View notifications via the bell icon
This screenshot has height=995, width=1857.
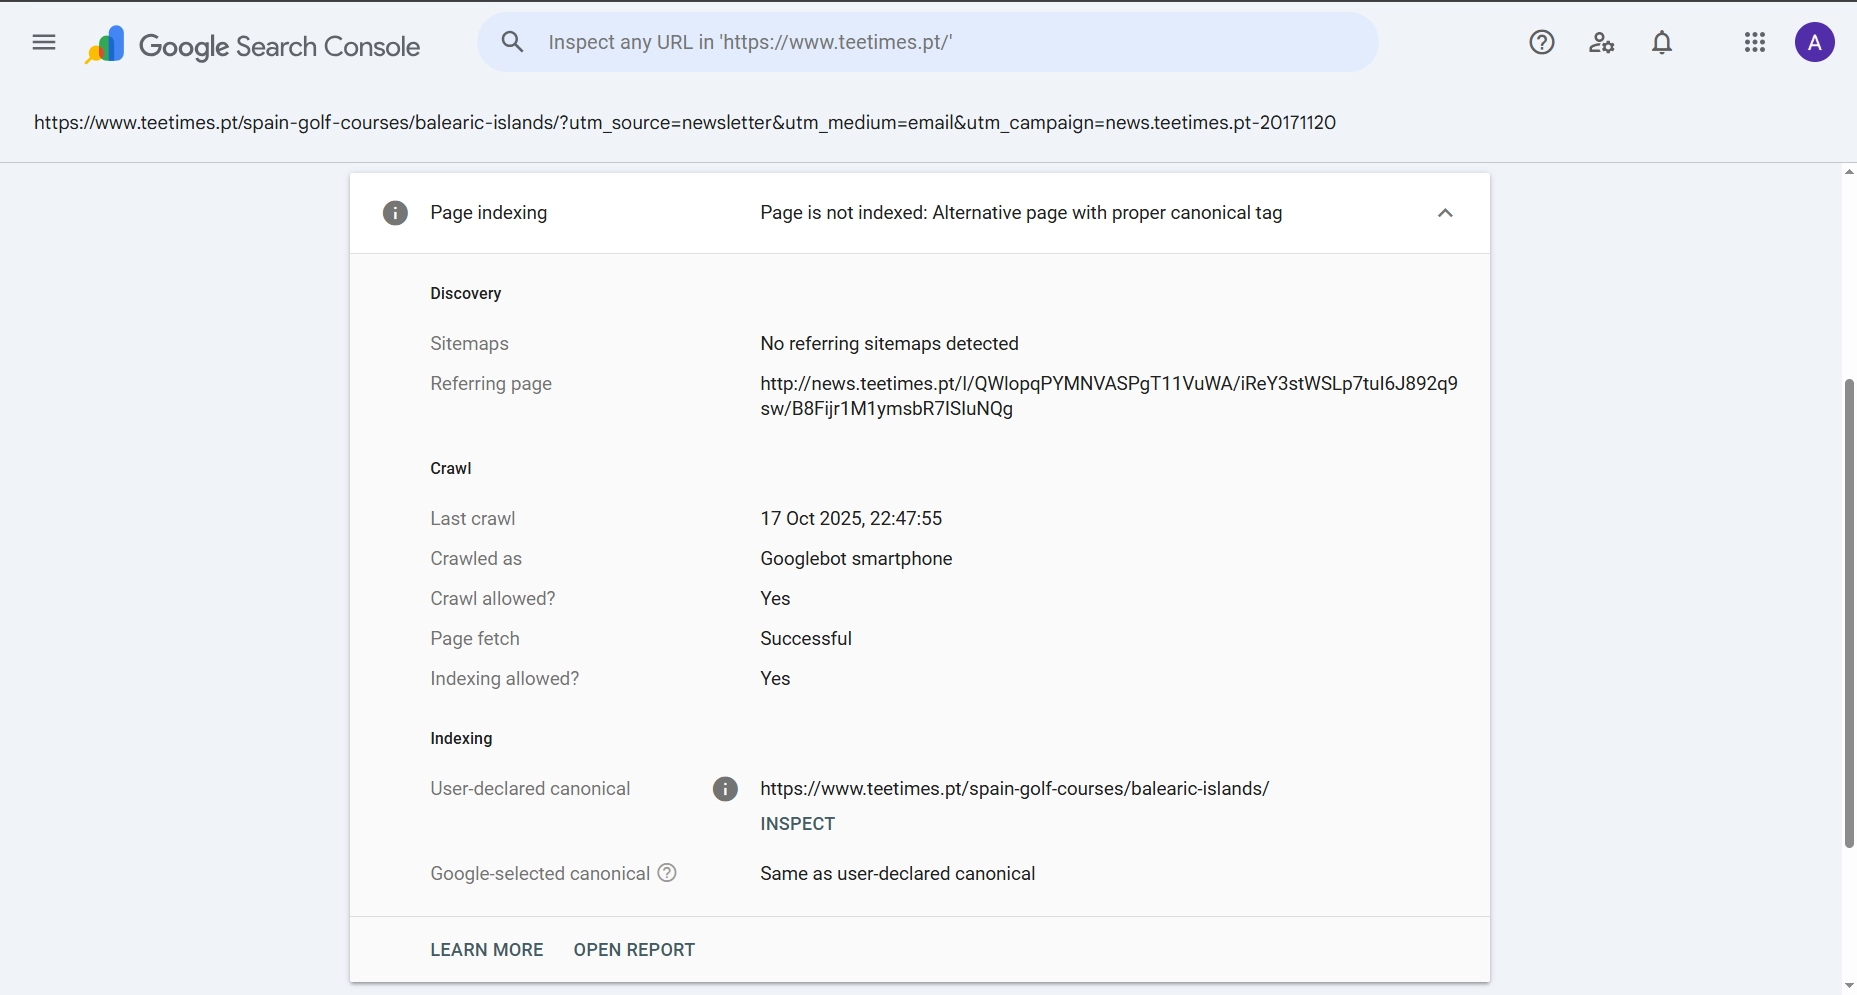(1661, 42)
